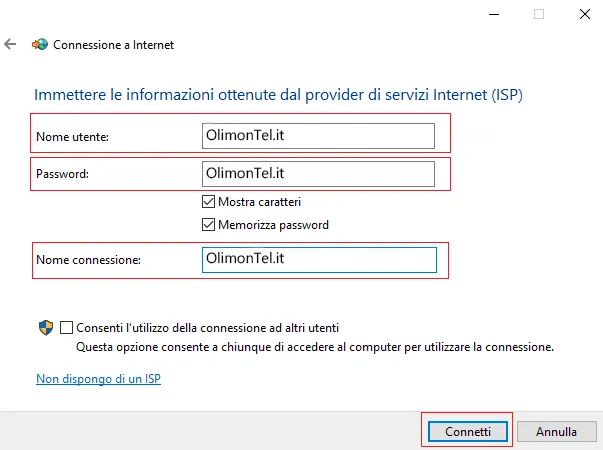The width and height of the screenshot is (603, 450).
Task: Click the Nome connessione label
Action: point(88,260)
